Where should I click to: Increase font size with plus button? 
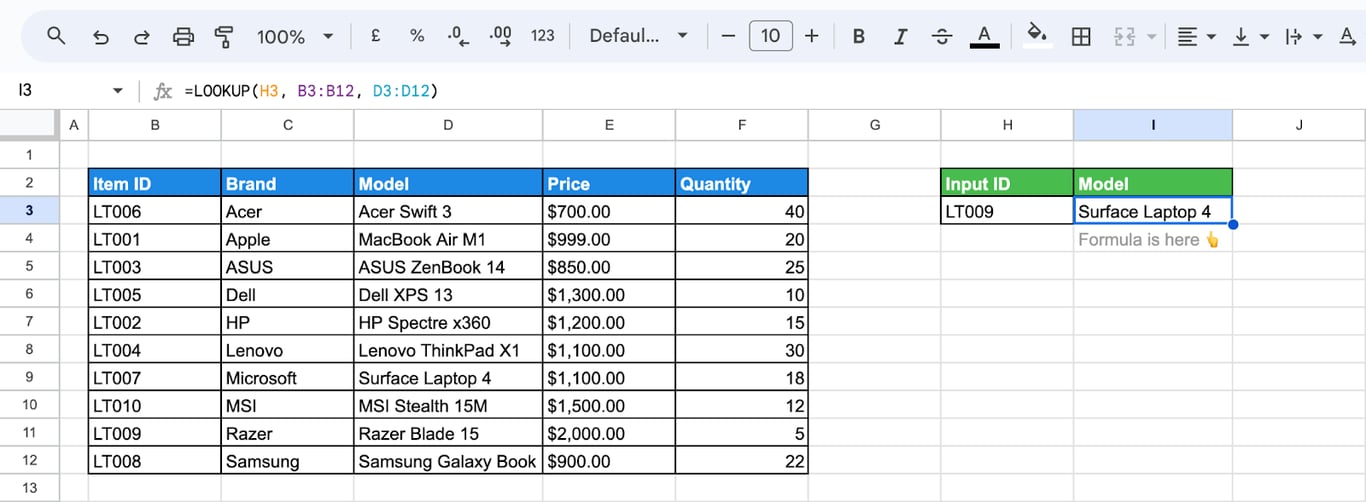pyautogui.click(x=812, y=36)
